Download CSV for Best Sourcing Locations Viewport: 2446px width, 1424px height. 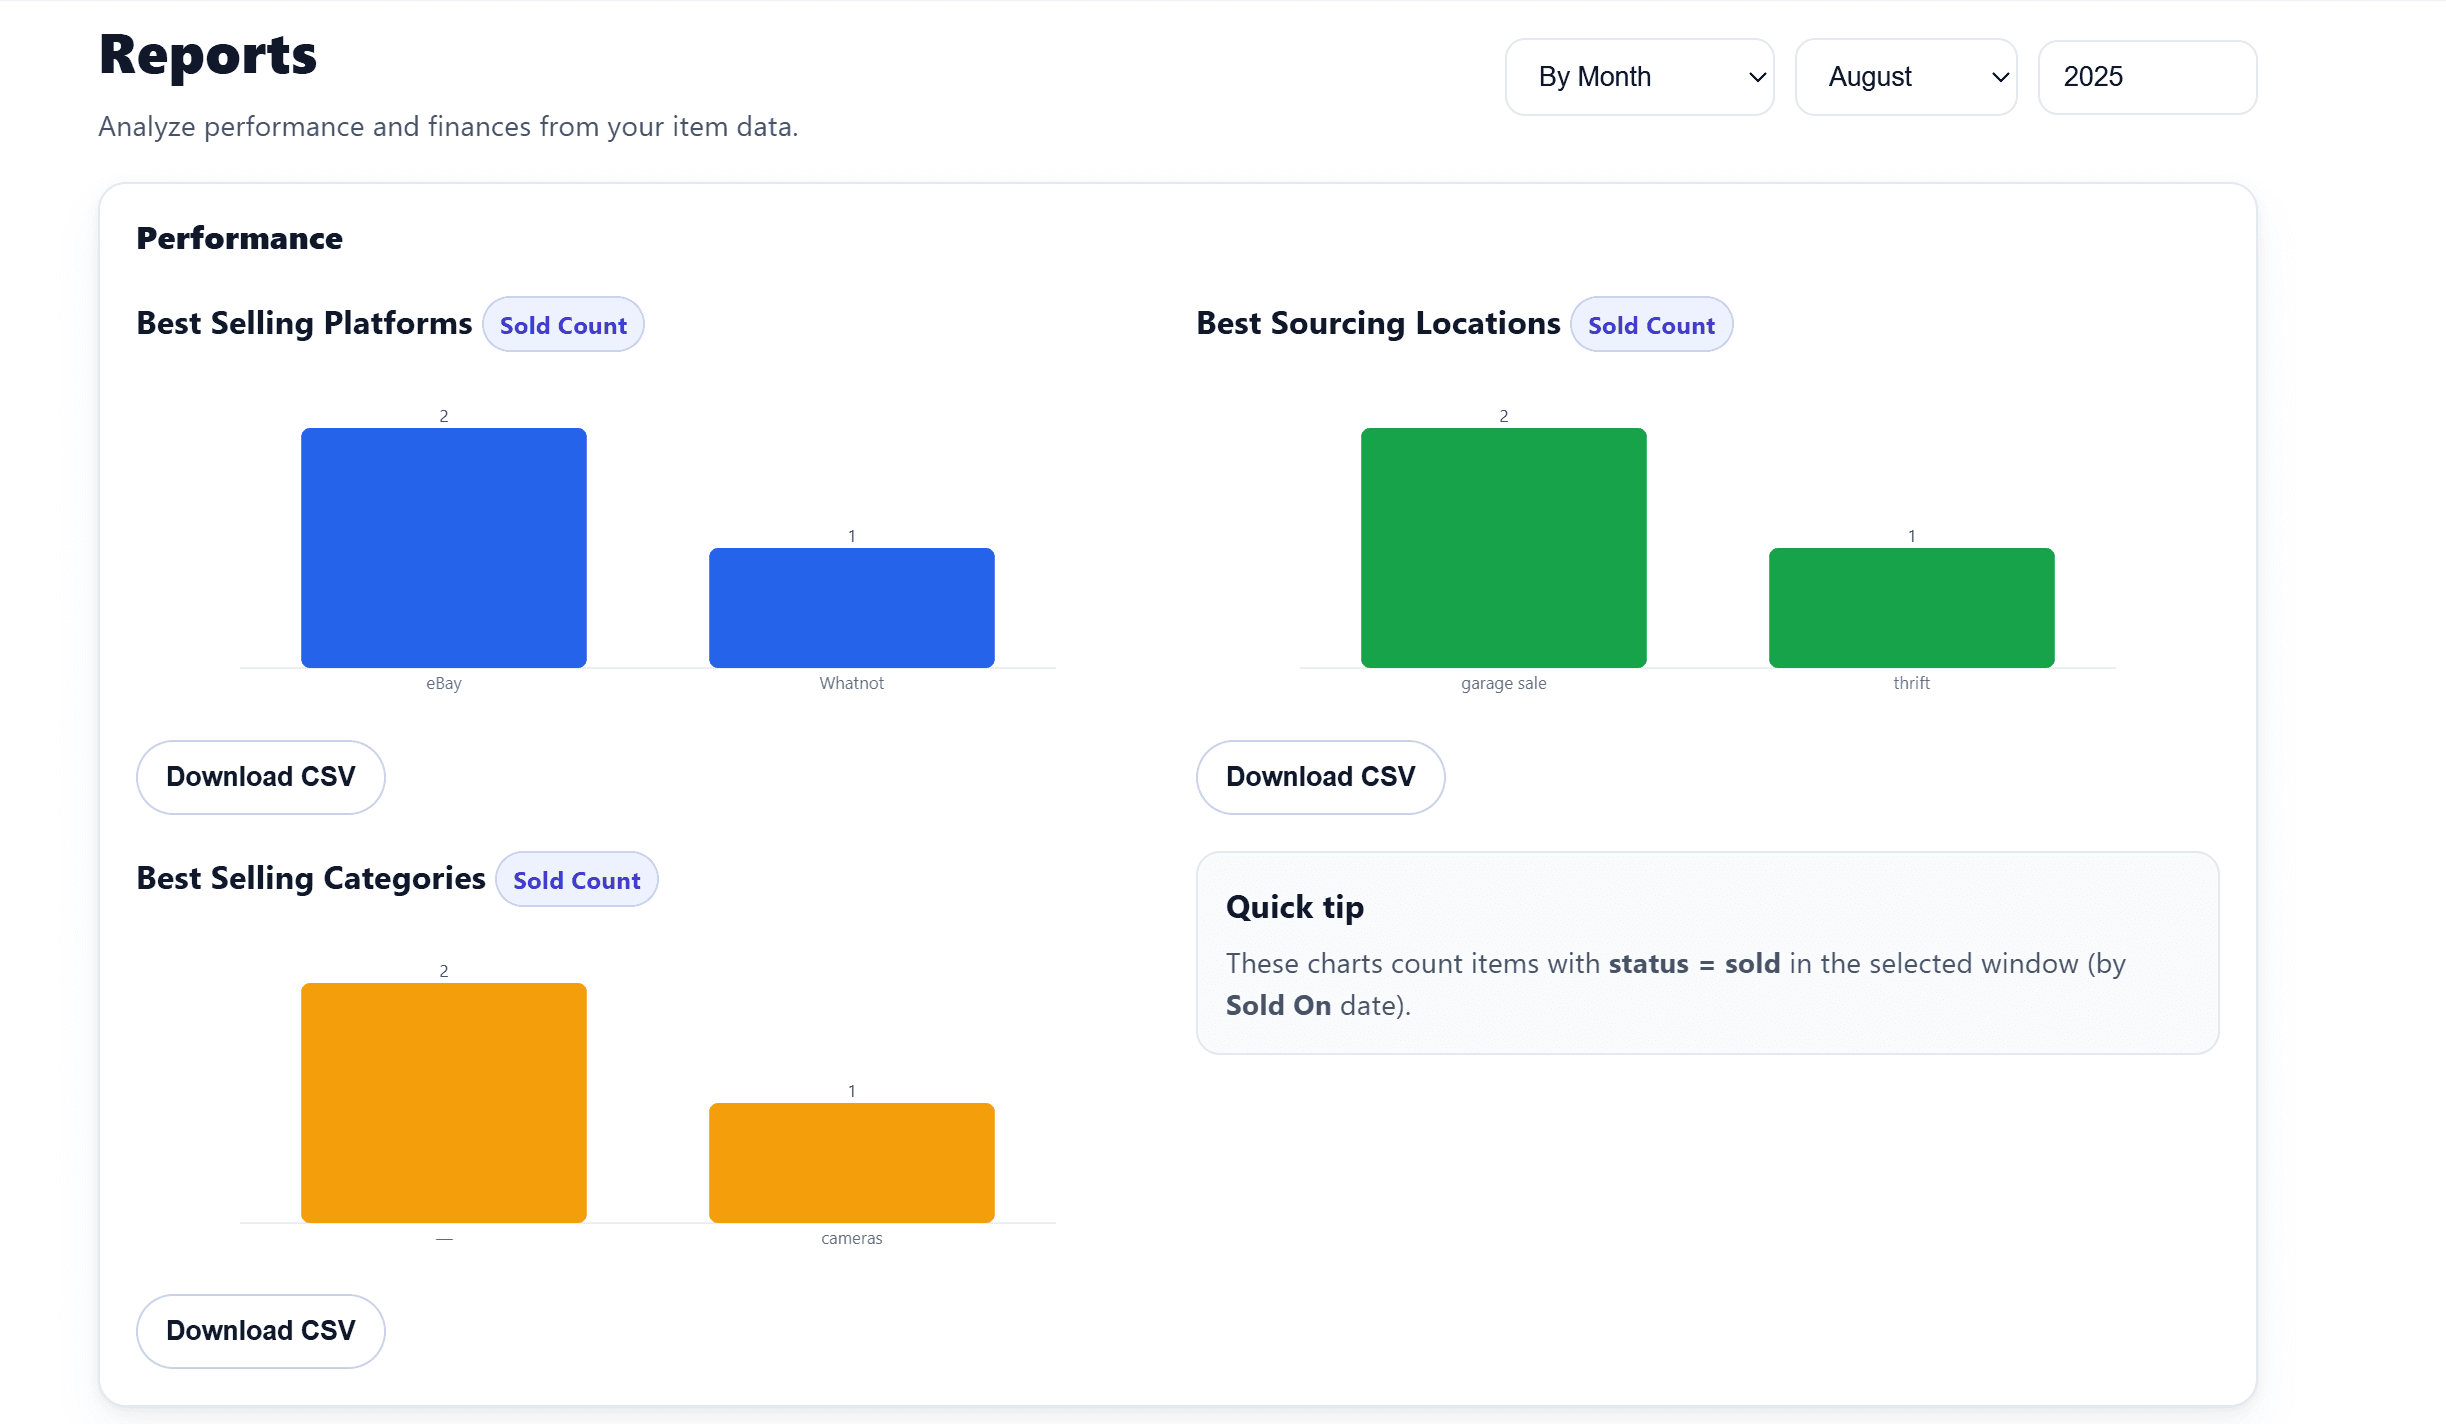[x=1319, y=777]
